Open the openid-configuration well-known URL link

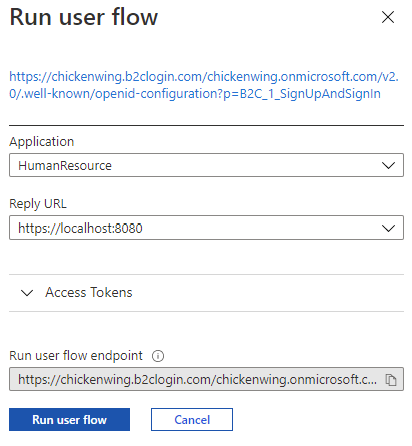click(204, 85)
